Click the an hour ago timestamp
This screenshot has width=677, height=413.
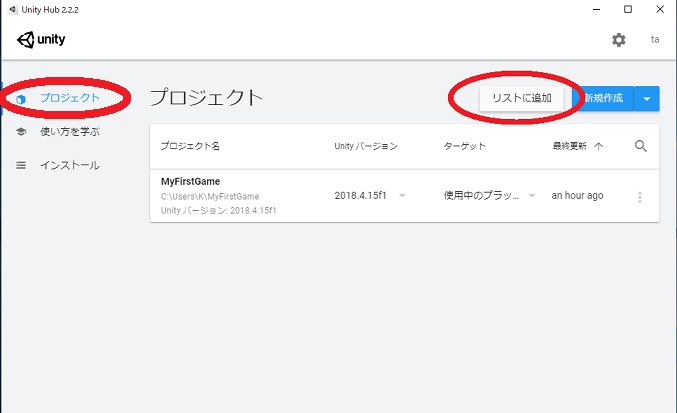(577, 195)
